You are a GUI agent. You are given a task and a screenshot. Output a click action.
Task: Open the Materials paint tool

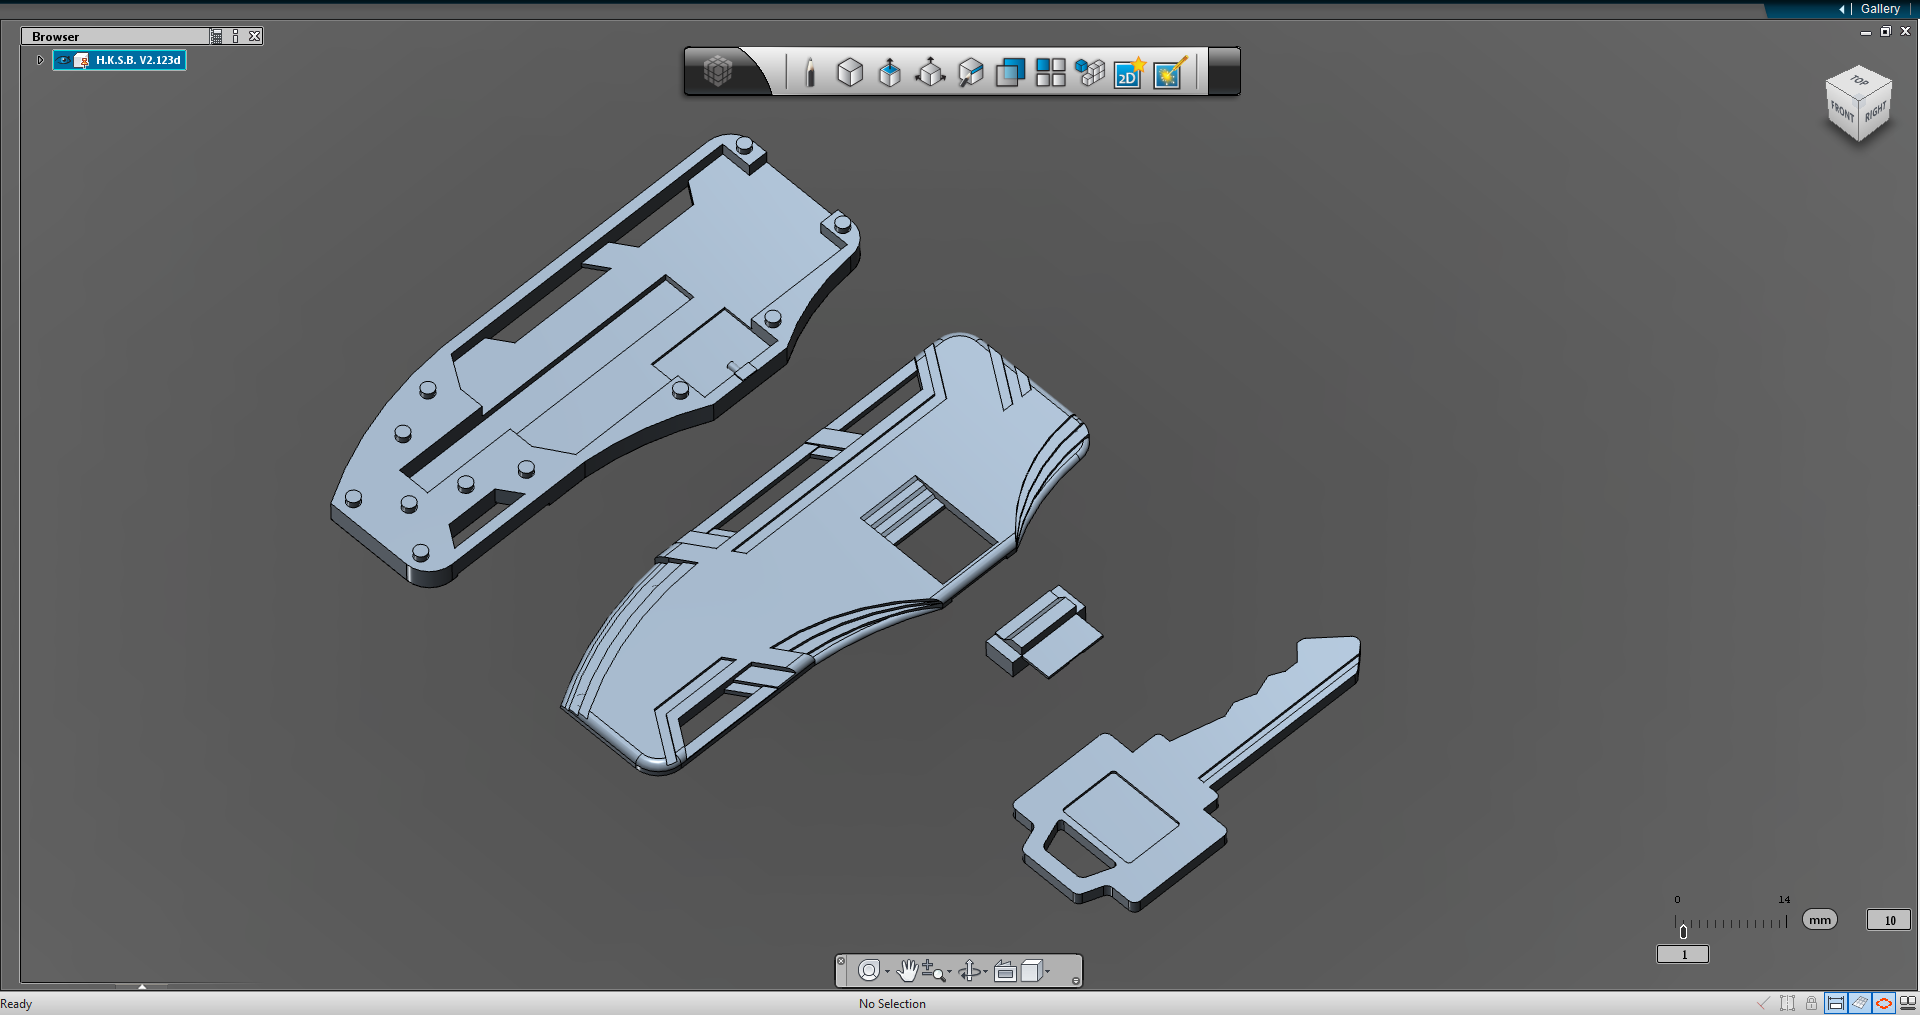(970, 72)
